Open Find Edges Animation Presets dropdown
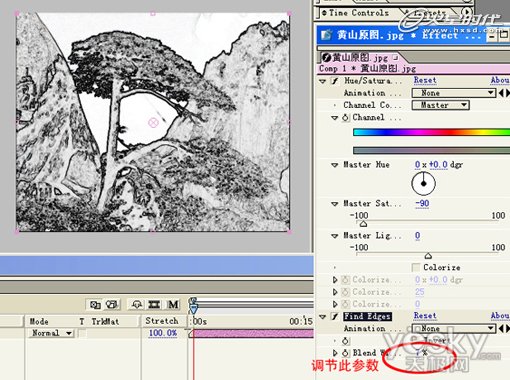This screenshot has height=380, width=510. click(454, 328)
